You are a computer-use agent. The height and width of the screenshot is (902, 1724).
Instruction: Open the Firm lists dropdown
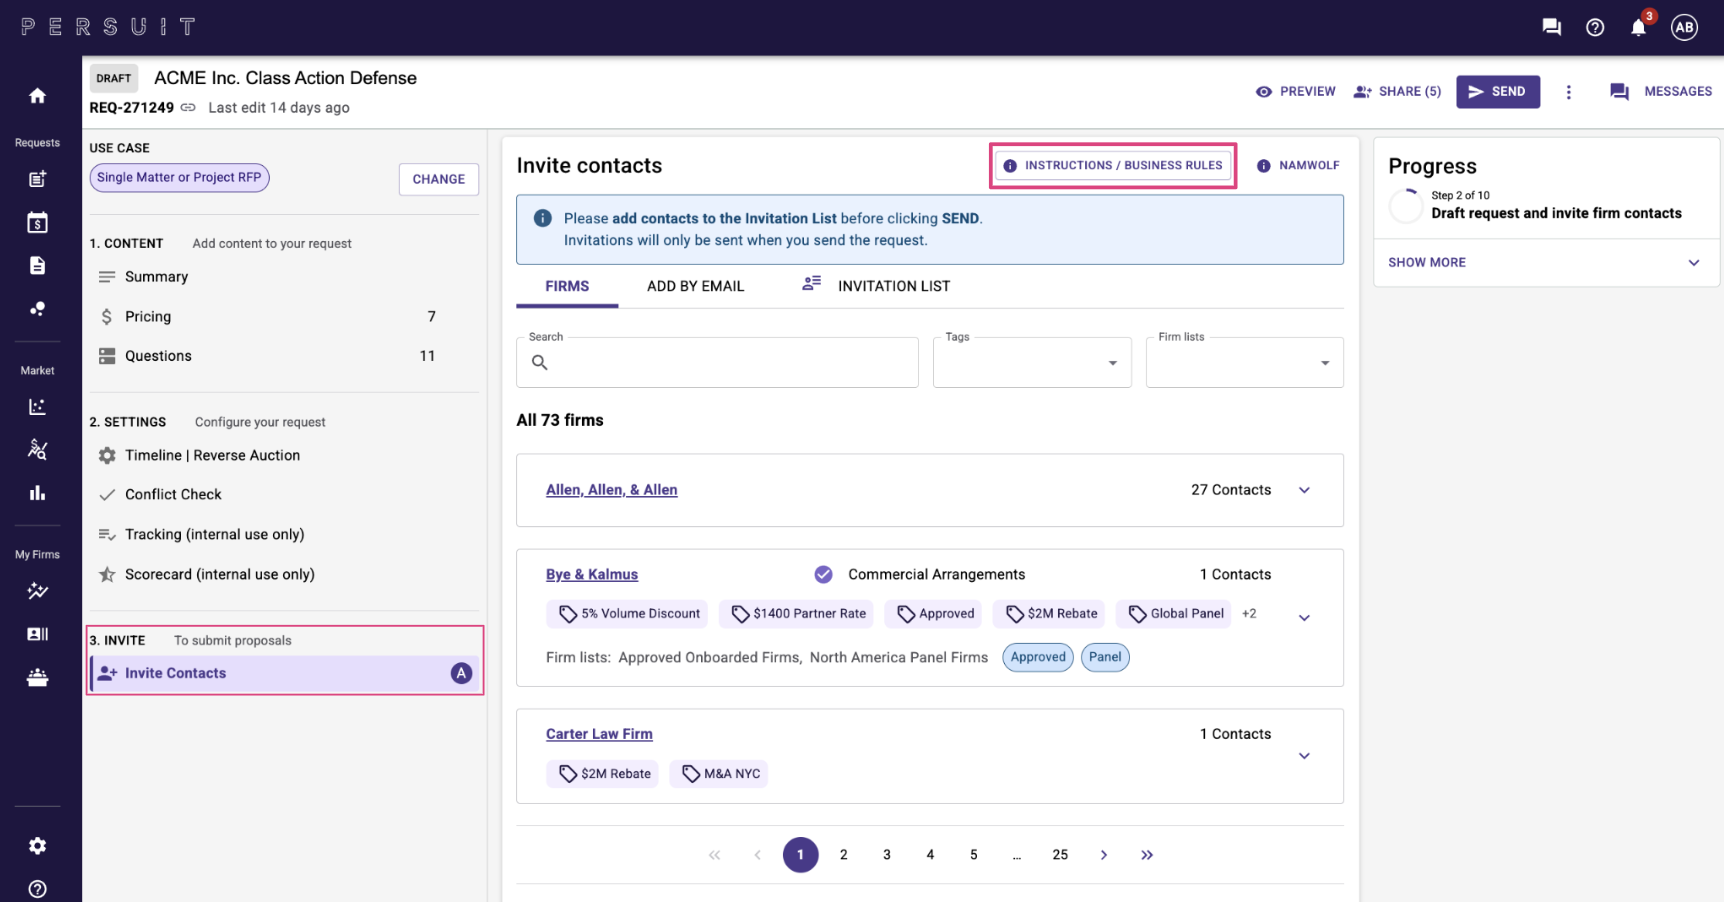pyautogui.click(x=1244, y=362)
